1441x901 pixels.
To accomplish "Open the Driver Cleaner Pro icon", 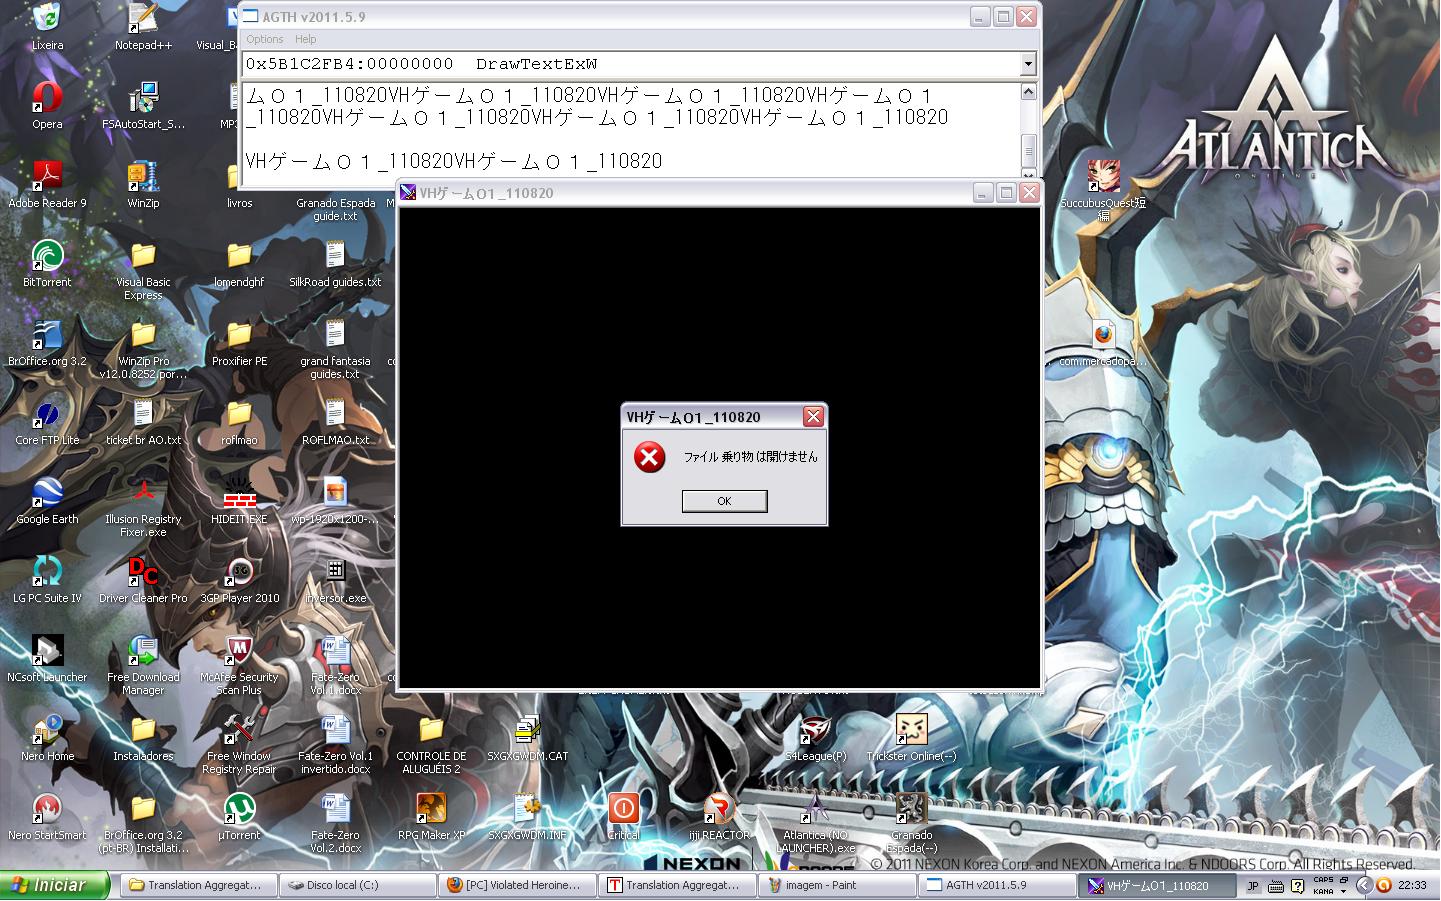I will pyautogui.click(x=143, y=574).
